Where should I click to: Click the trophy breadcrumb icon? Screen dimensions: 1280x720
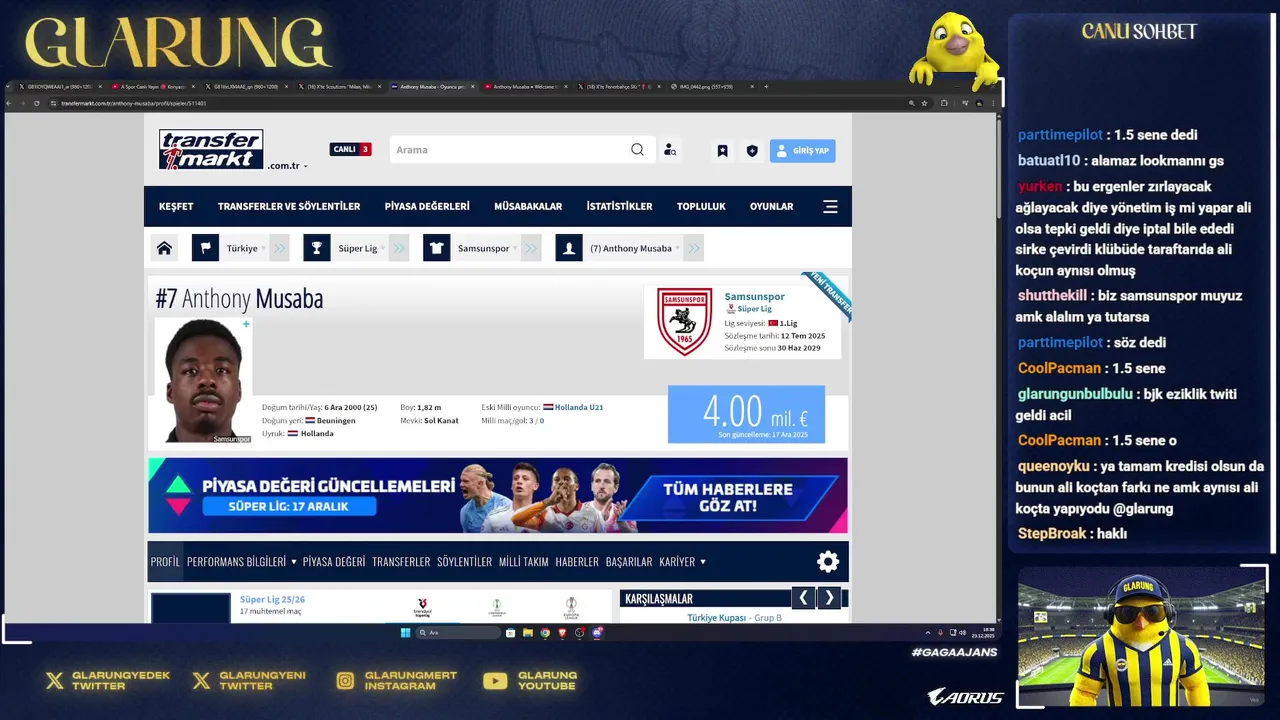click(317, 248)
